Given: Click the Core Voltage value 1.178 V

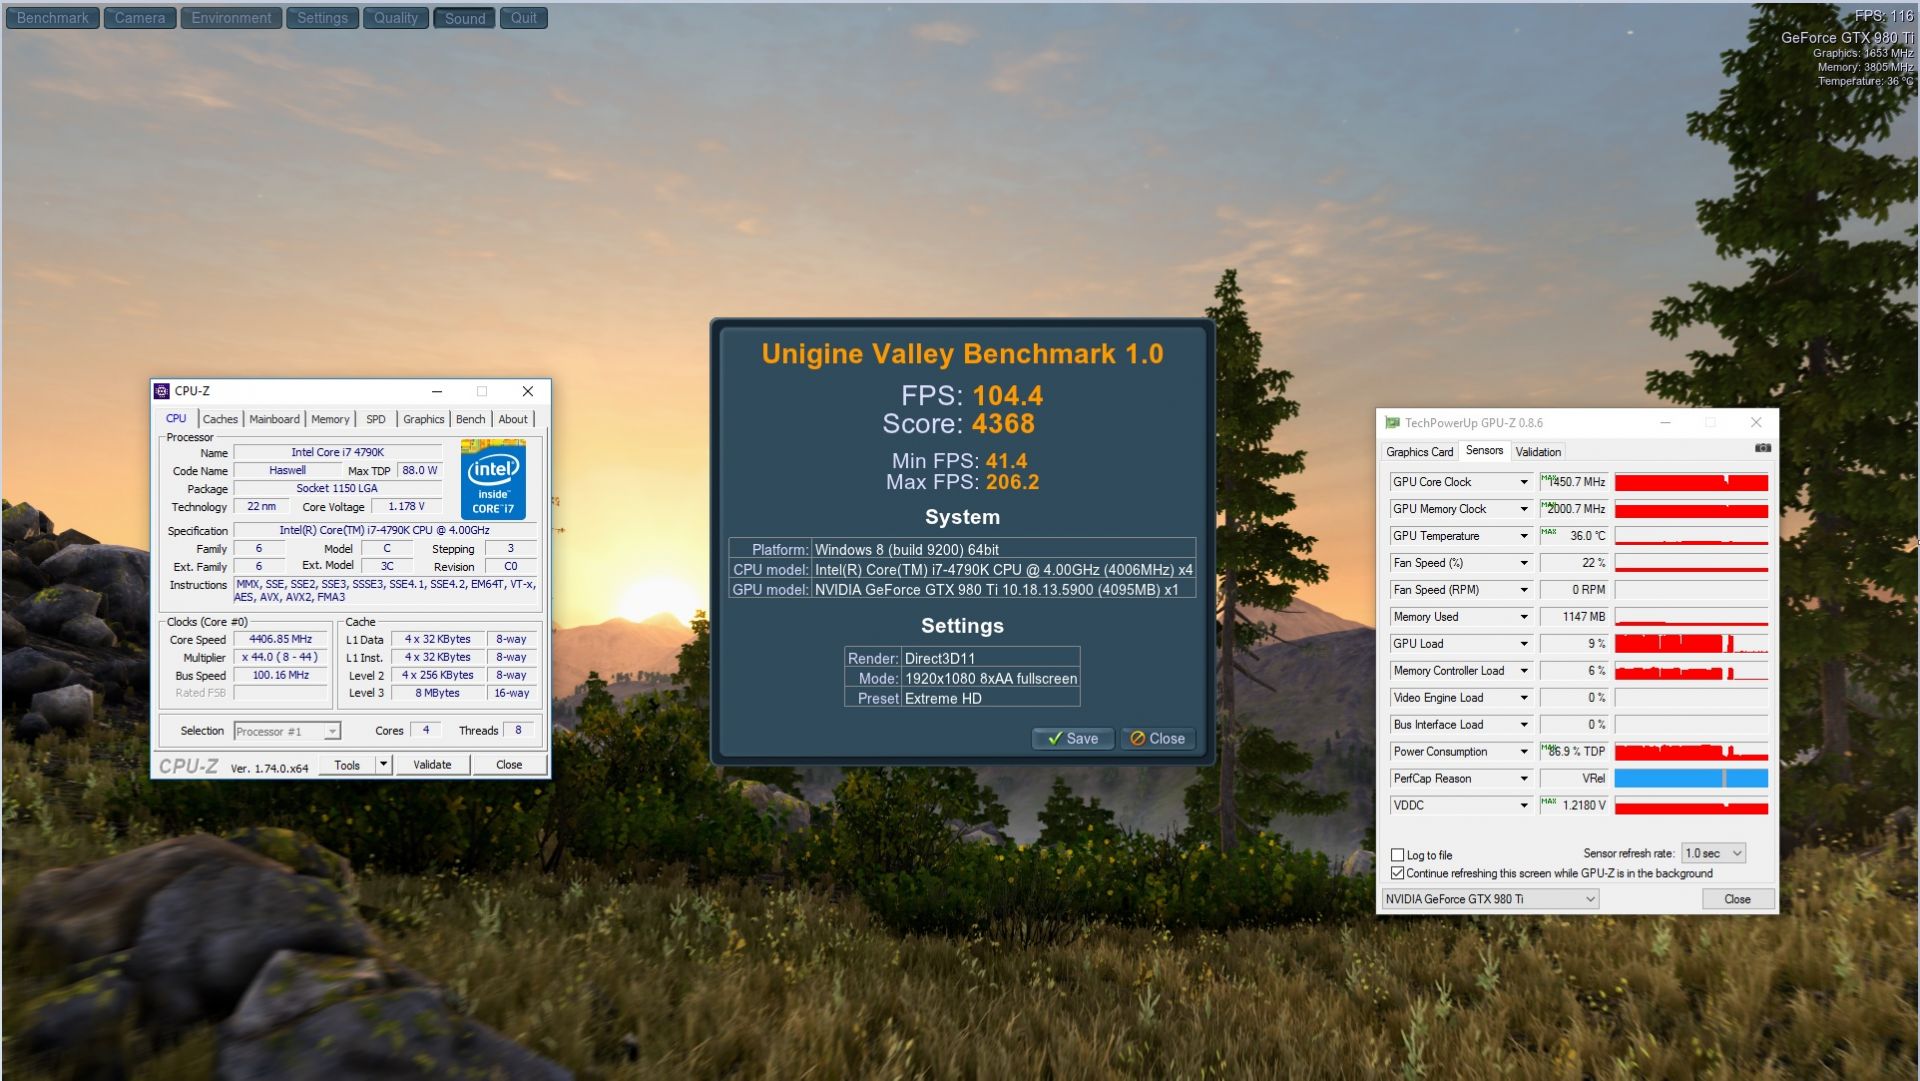Looking at the screenshot, I should tap(407, 507).
